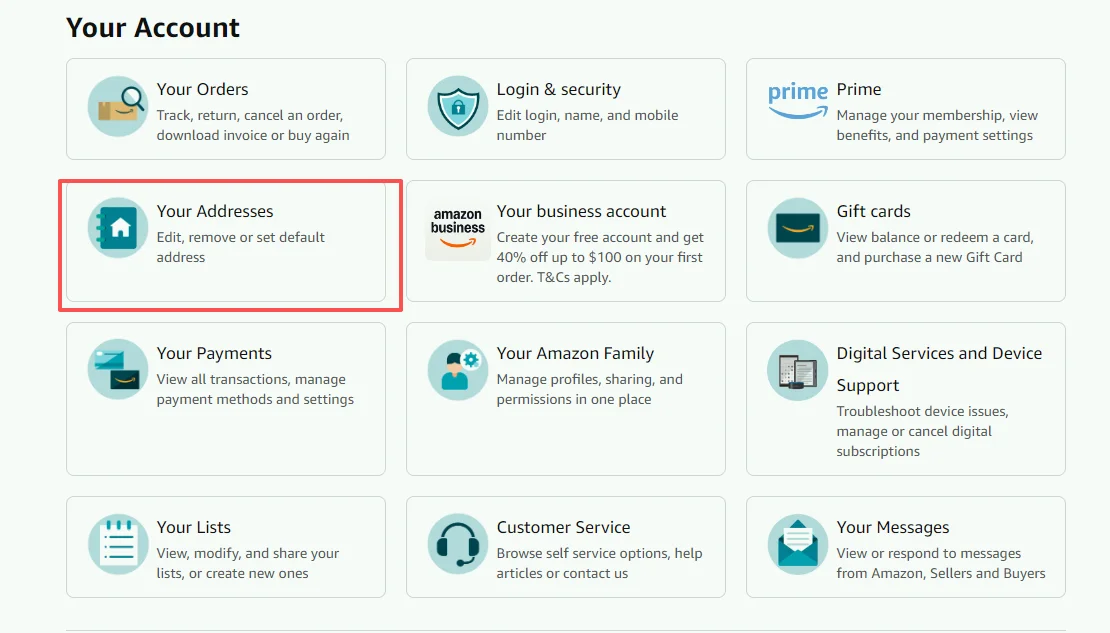Viewport: 1110px width, 633px height.
Task: Select the Your Addresses title text
Action: (214, 211)
